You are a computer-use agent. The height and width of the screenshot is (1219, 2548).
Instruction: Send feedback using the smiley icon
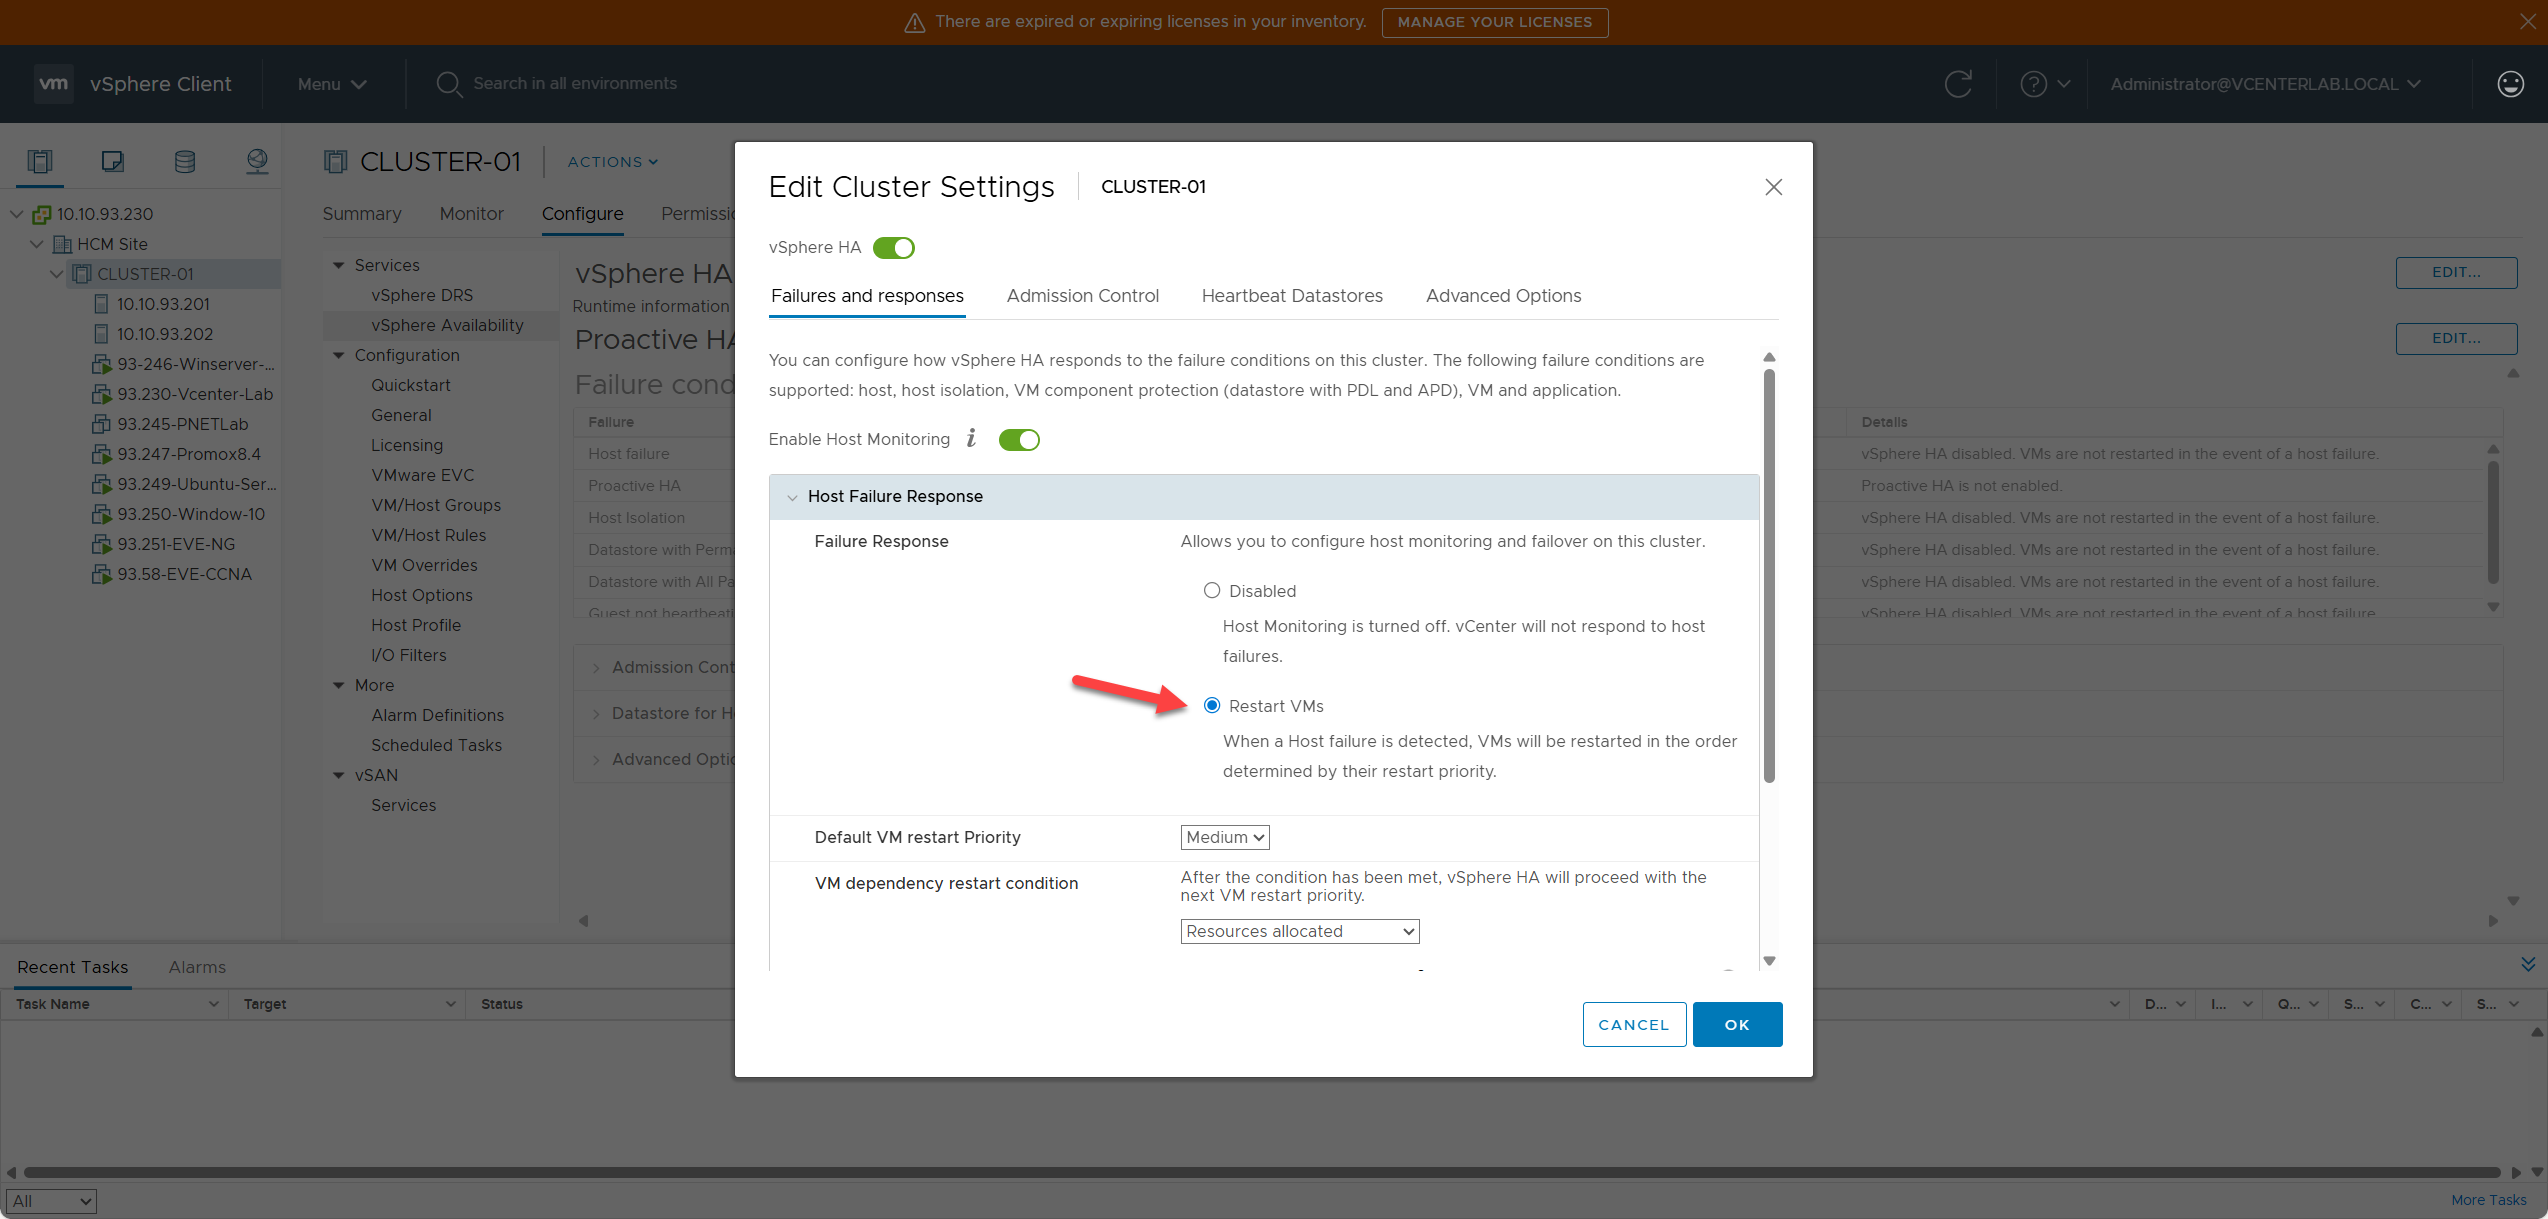point(2510,84)
